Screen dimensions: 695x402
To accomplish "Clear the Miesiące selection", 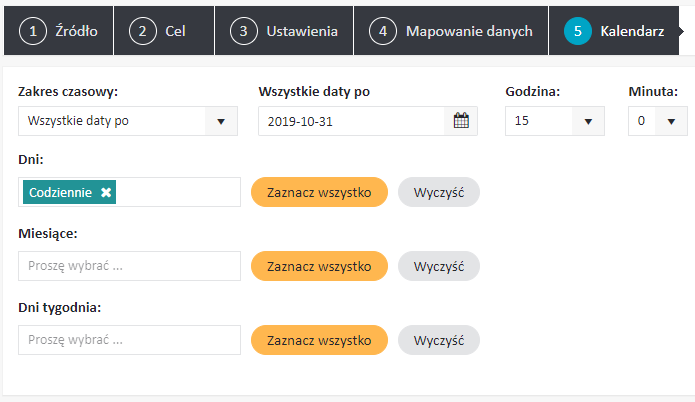I will click(x=439, y=266).
